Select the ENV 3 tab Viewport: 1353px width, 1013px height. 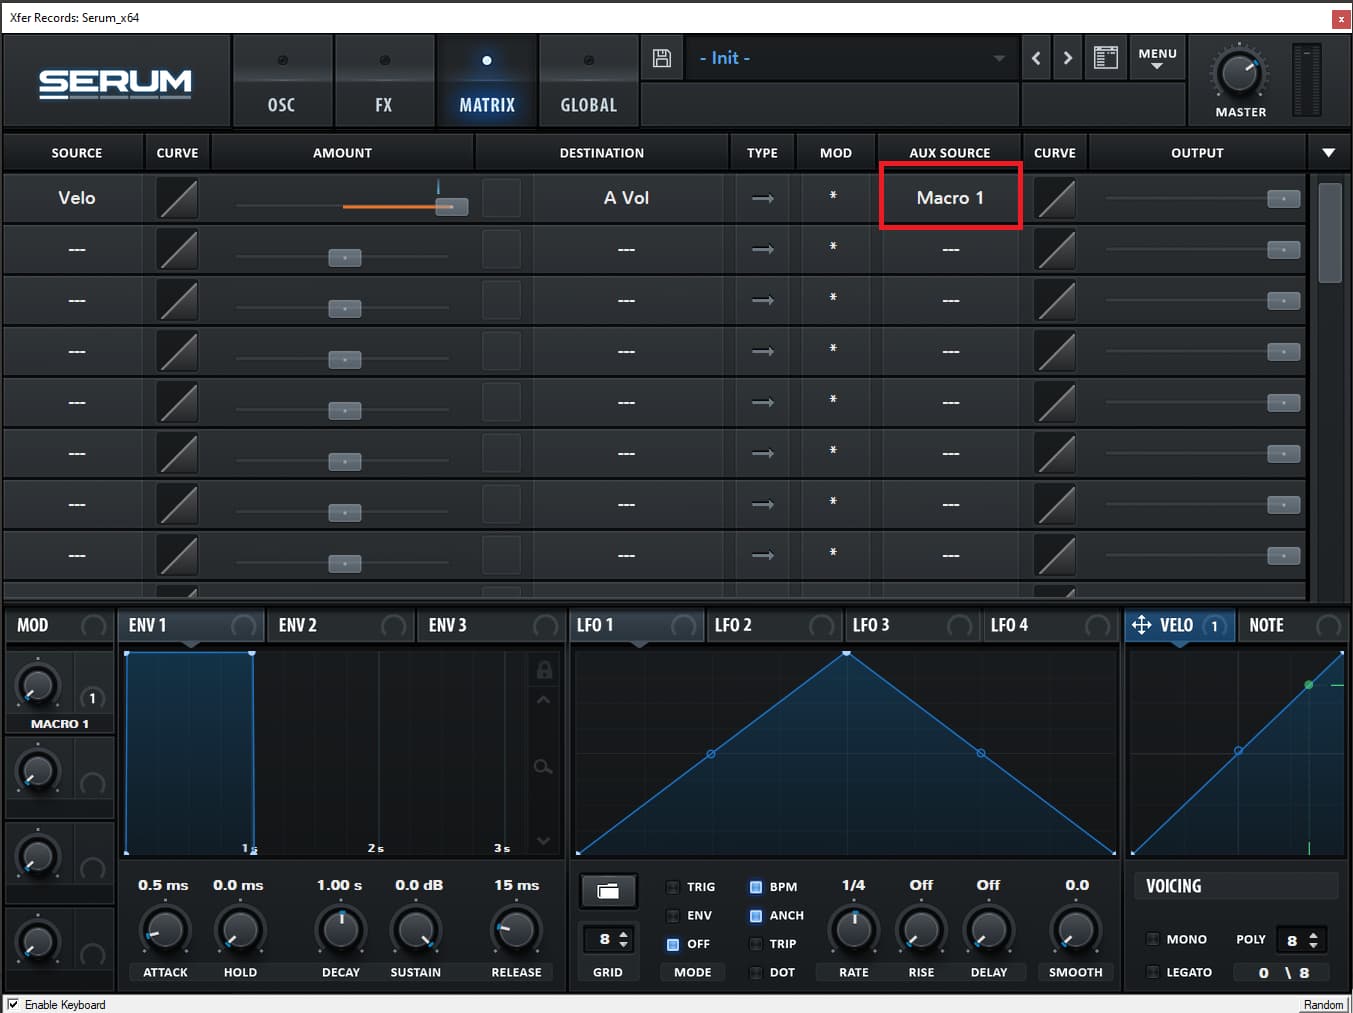coord(491,625)
